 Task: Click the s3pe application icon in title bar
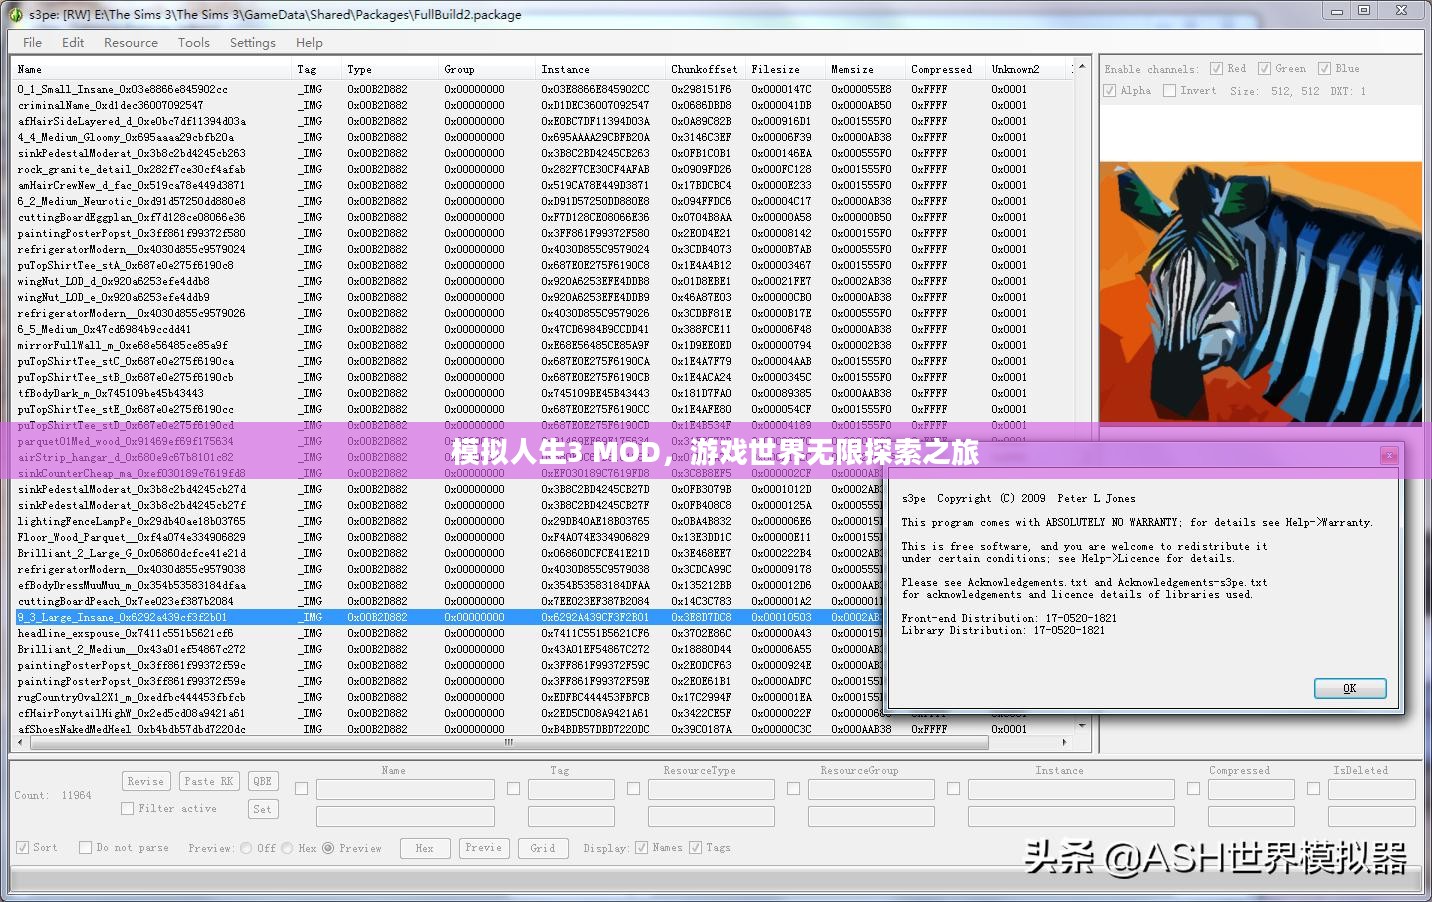point(15,15)
